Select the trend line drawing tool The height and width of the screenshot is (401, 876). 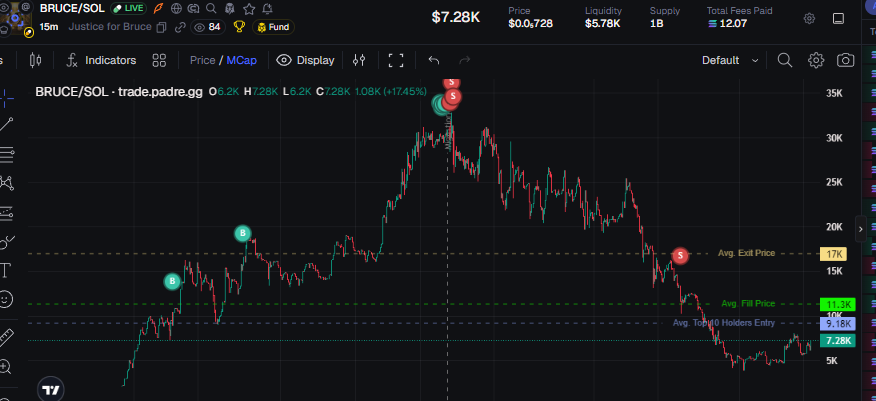(7, 124)
